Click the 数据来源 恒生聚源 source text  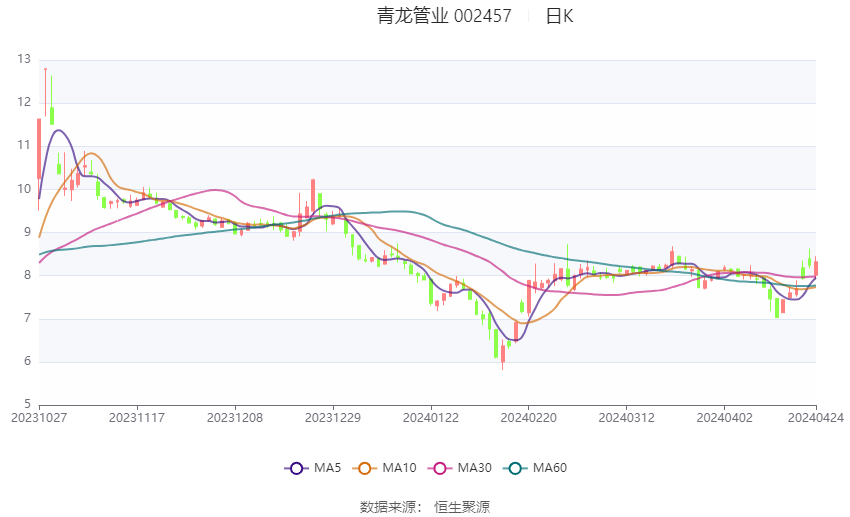(x=425, y=507)
